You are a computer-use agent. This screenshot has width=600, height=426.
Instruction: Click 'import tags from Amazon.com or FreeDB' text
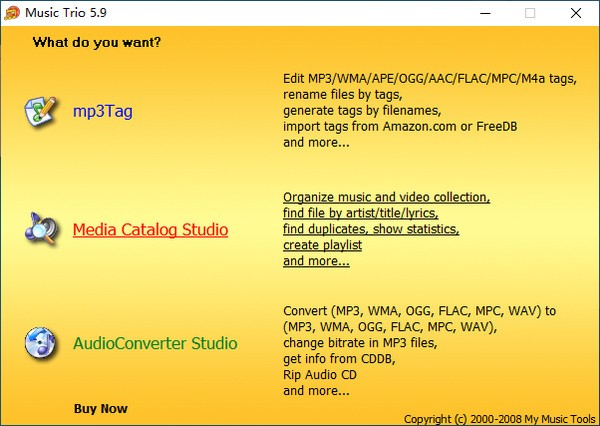(x=400, y=126)
